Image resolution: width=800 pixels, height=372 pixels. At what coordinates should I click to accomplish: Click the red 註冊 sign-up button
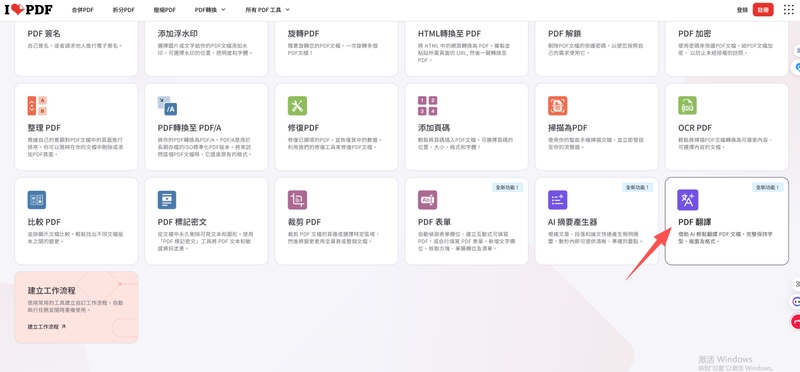[x=763, y=10]
